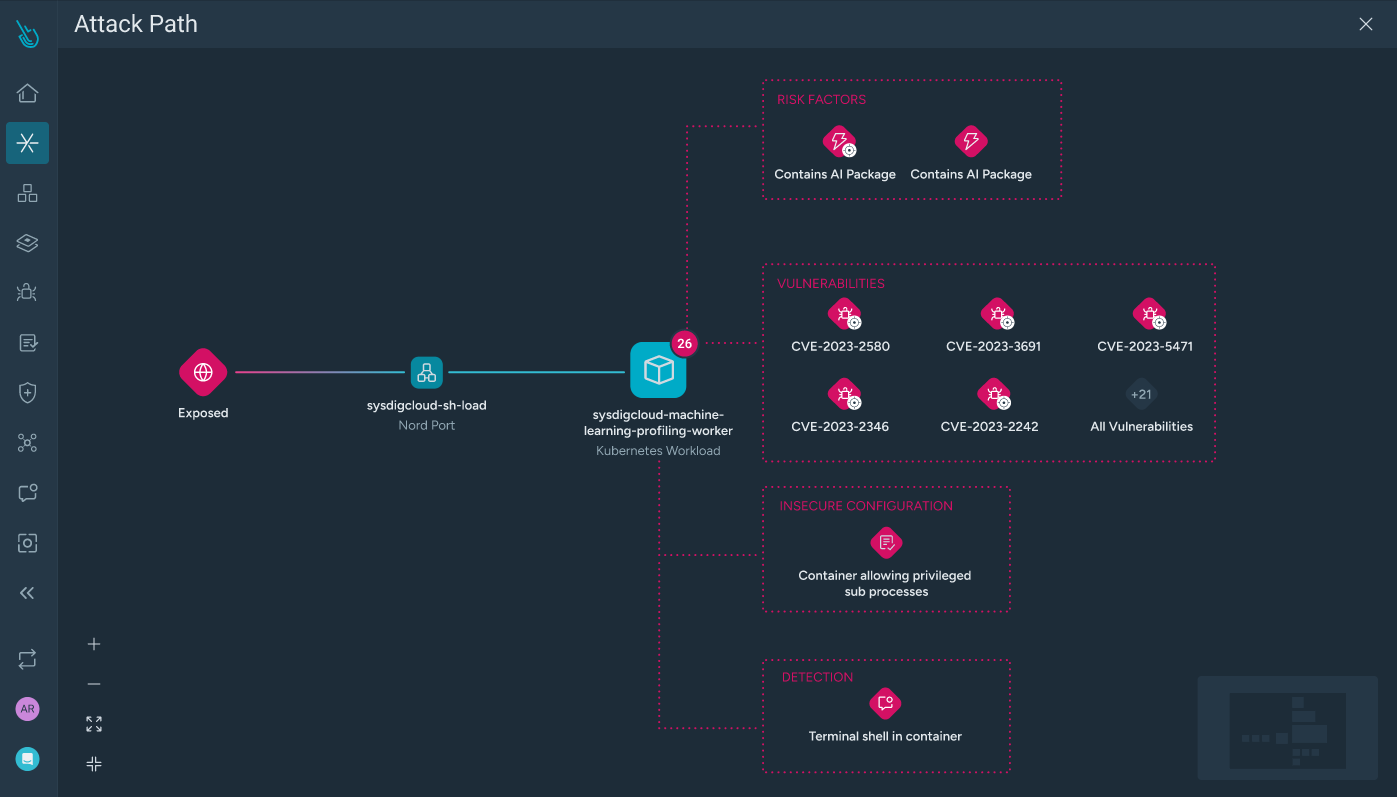Click the graph minimap thumbnail
This screenshot has width=1397, height=797.
click(x=1288, y=728)
